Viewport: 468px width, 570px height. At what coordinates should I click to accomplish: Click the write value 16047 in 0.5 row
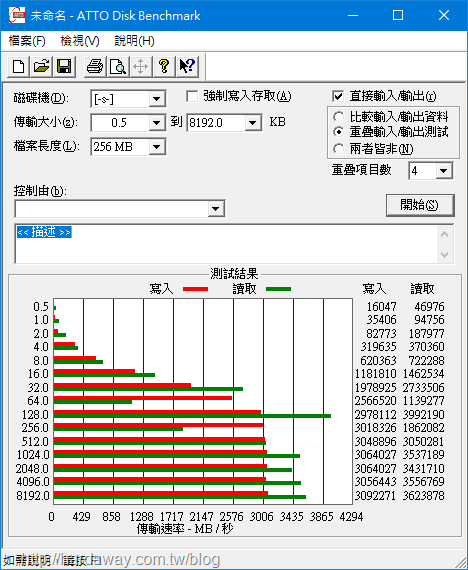pos(381,306)
